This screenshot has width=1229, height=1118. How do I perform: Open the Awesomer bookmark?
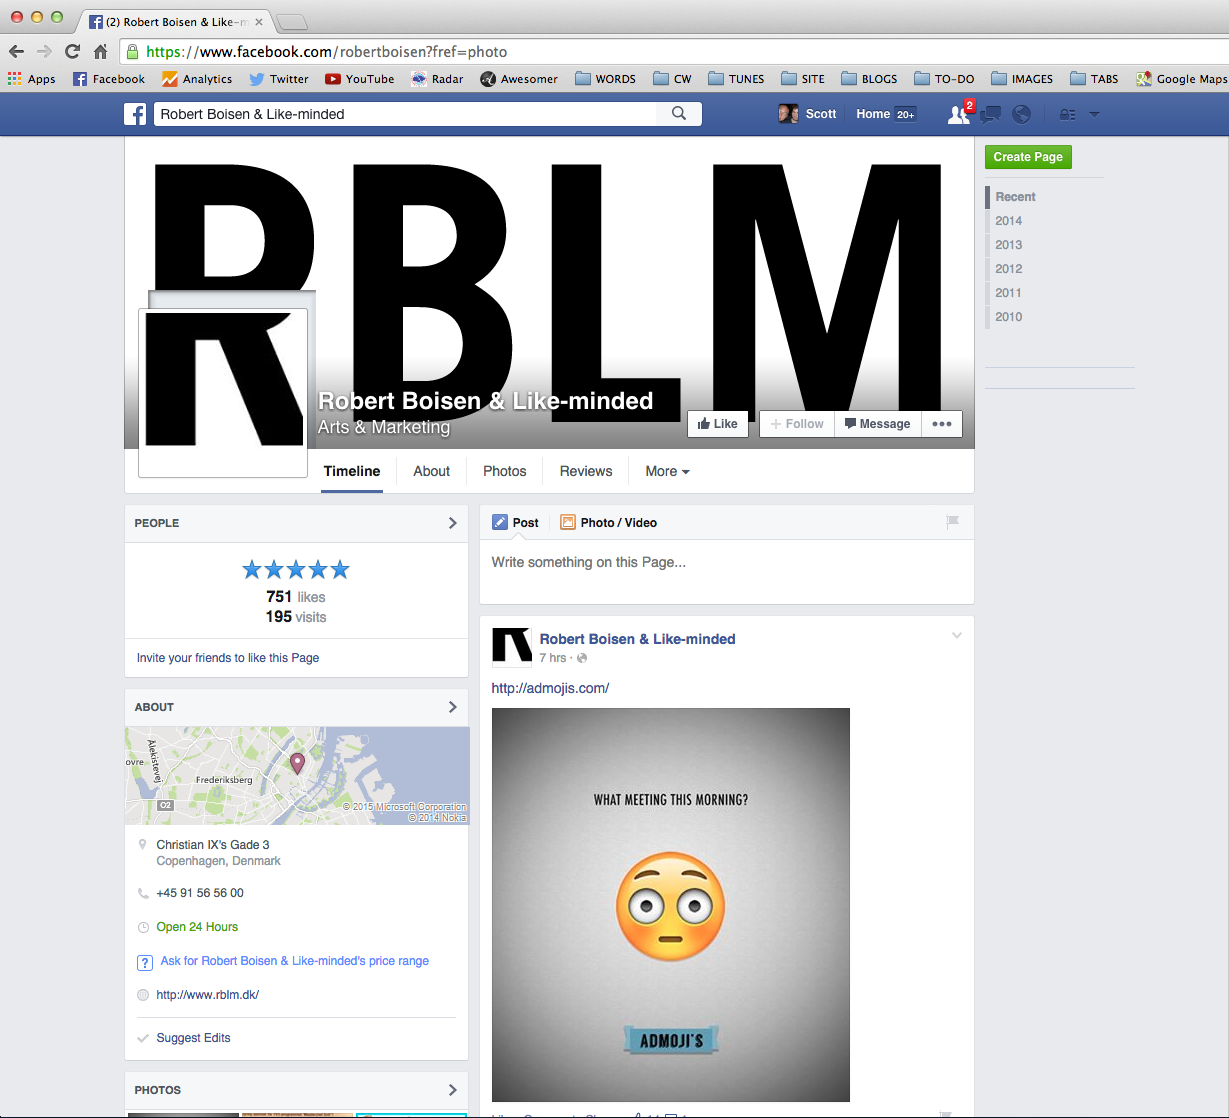click(519, 79)
